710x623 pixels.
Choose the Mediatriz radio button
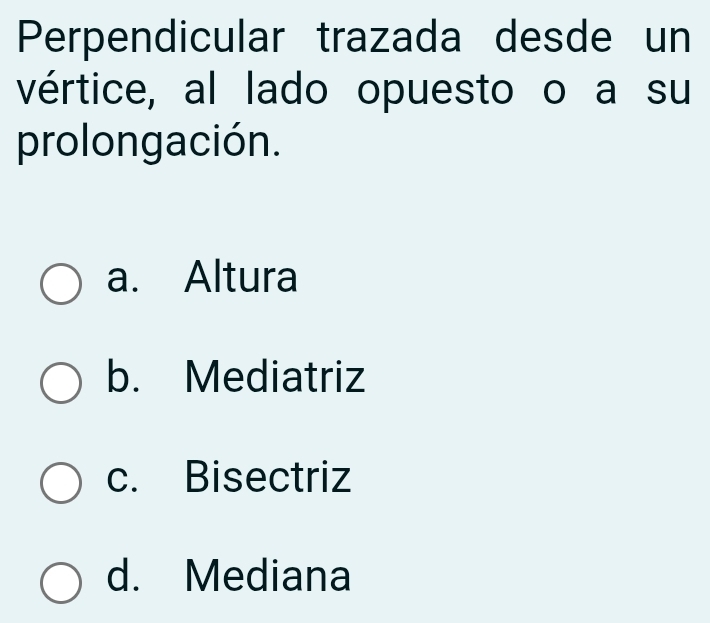pyautogui.click(x=61, y=383)
